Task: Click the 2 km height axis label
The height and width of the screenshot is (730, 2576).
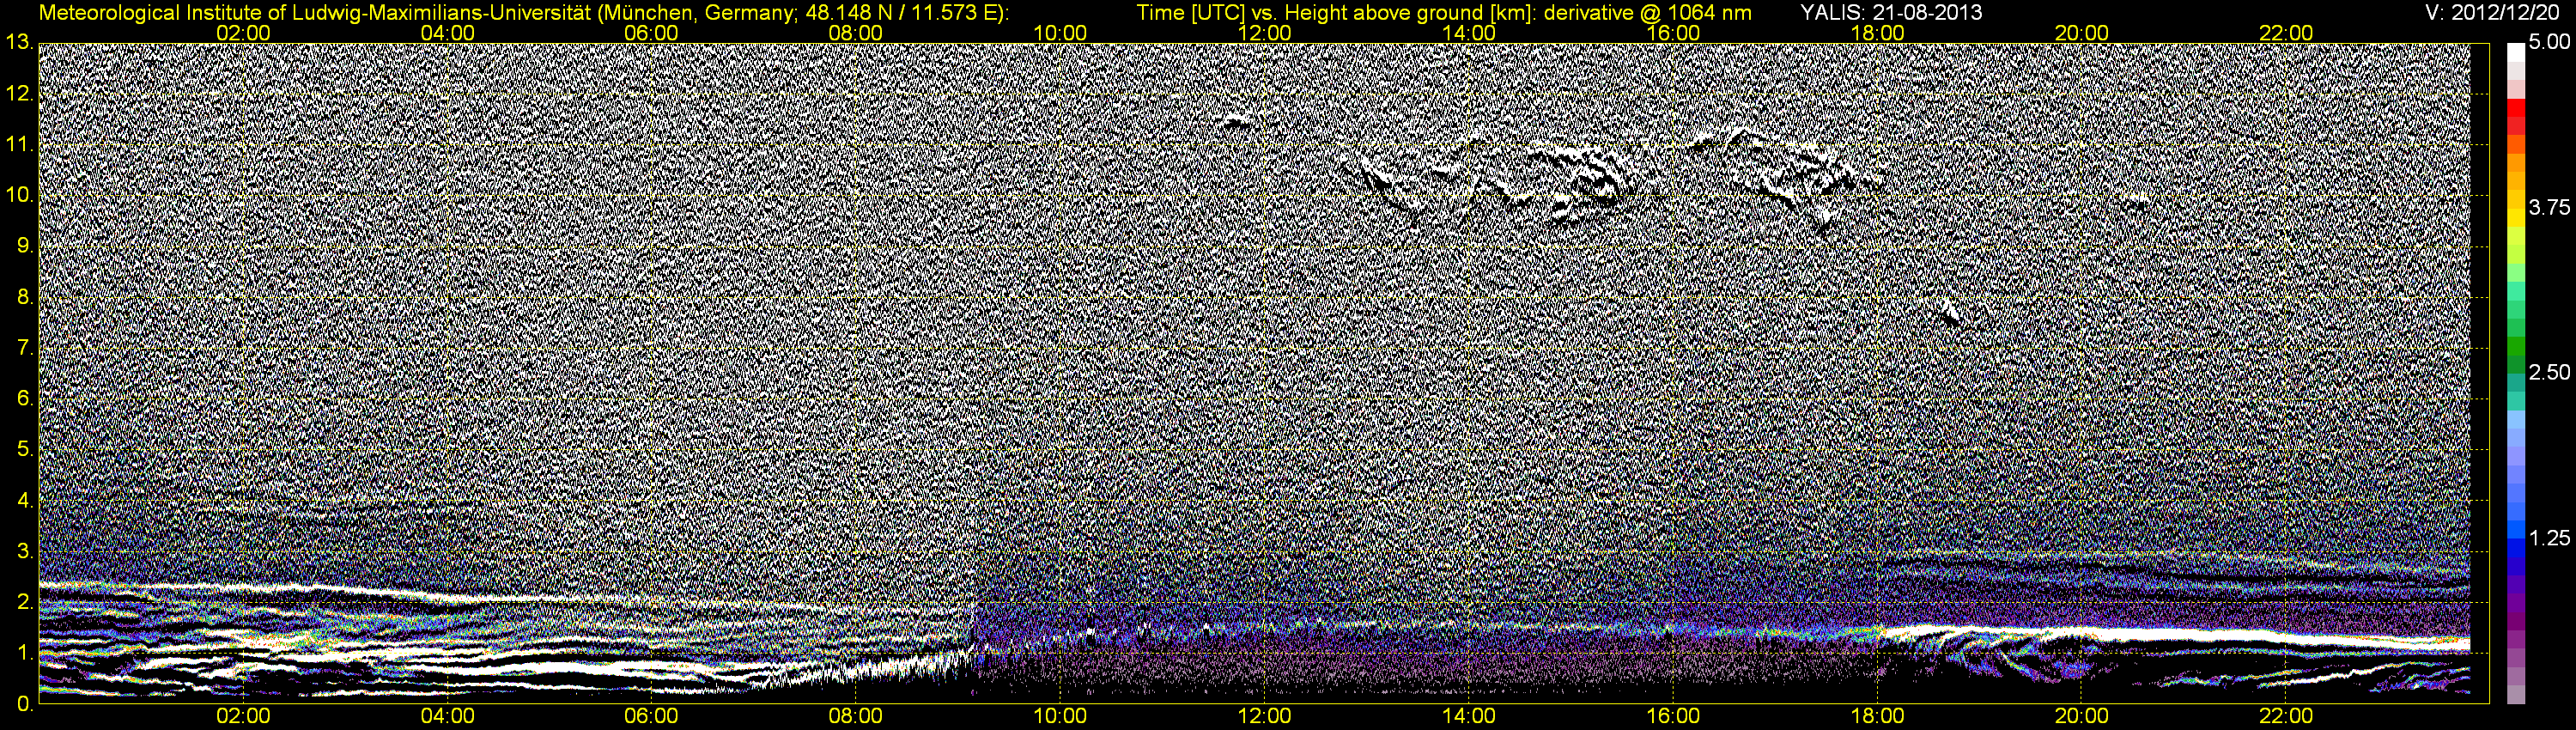Action: [24, 602]
